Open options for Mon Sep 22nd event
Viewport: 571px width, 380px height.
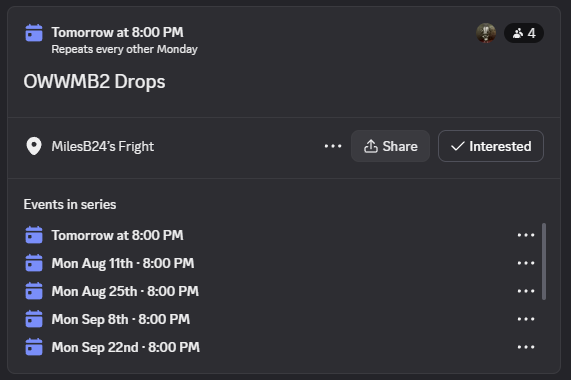[x=526, y=347]
